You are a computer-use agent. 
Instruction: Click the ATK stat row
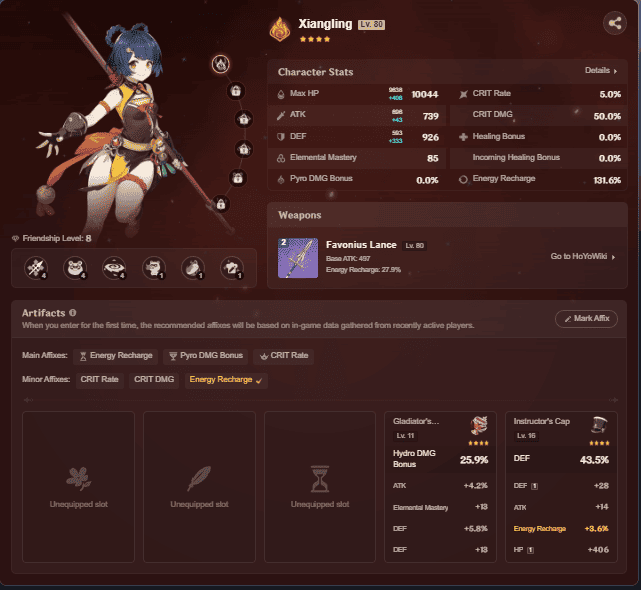356,116
